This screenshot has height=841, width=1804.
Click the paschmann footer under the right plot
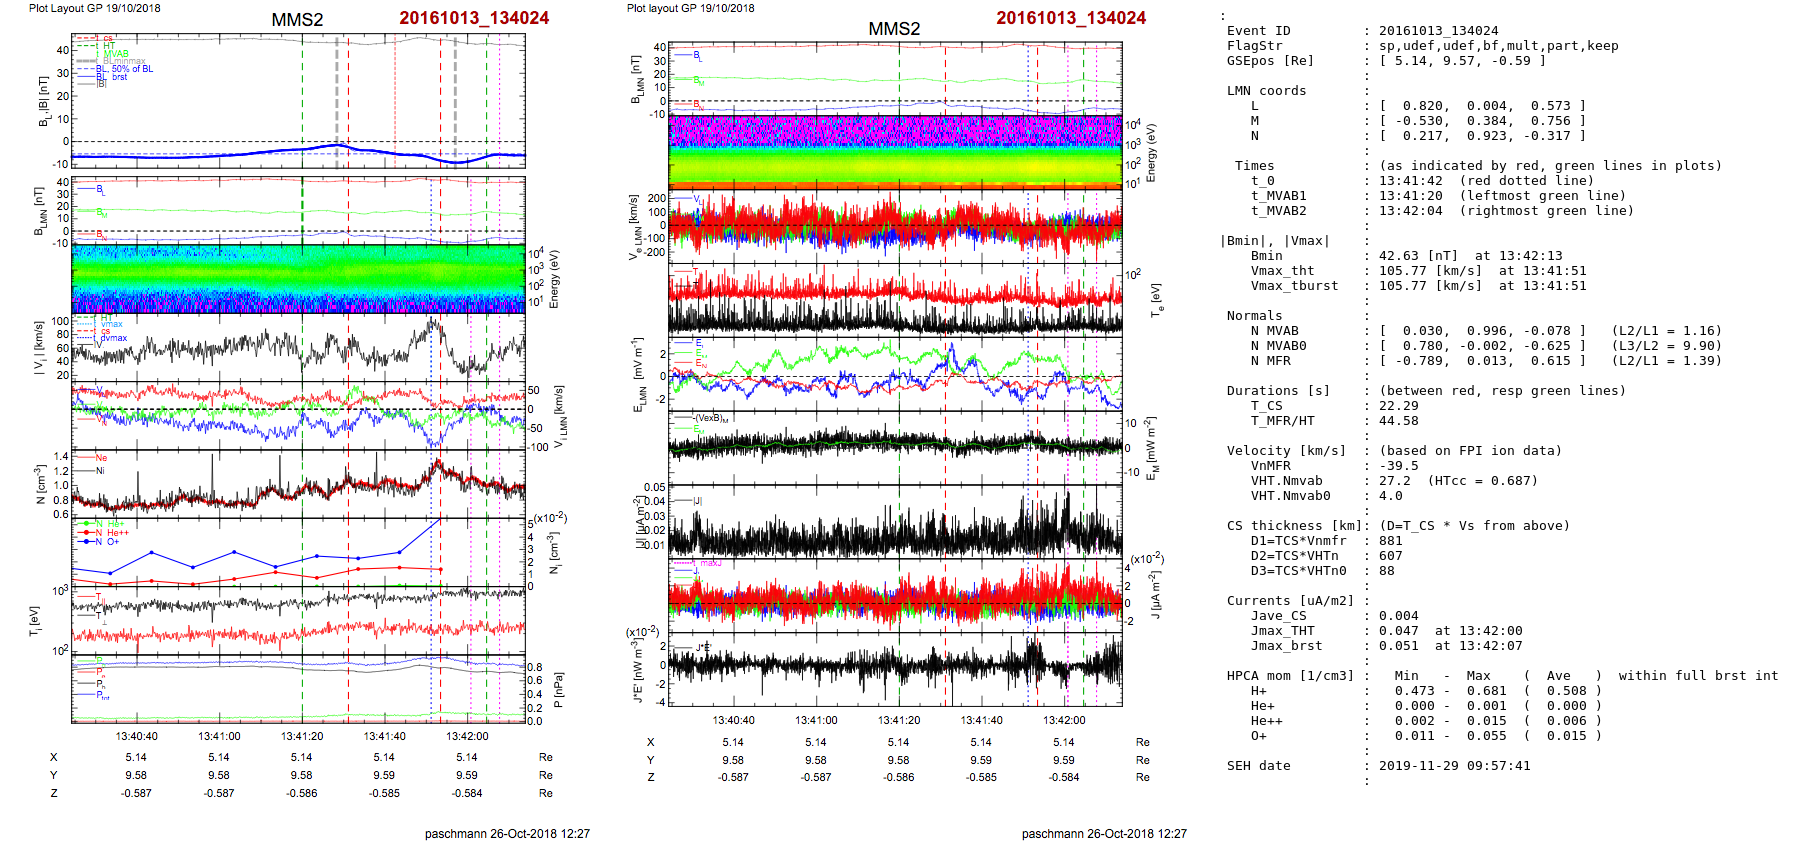pyautogui.click(x=1104, y=833)
